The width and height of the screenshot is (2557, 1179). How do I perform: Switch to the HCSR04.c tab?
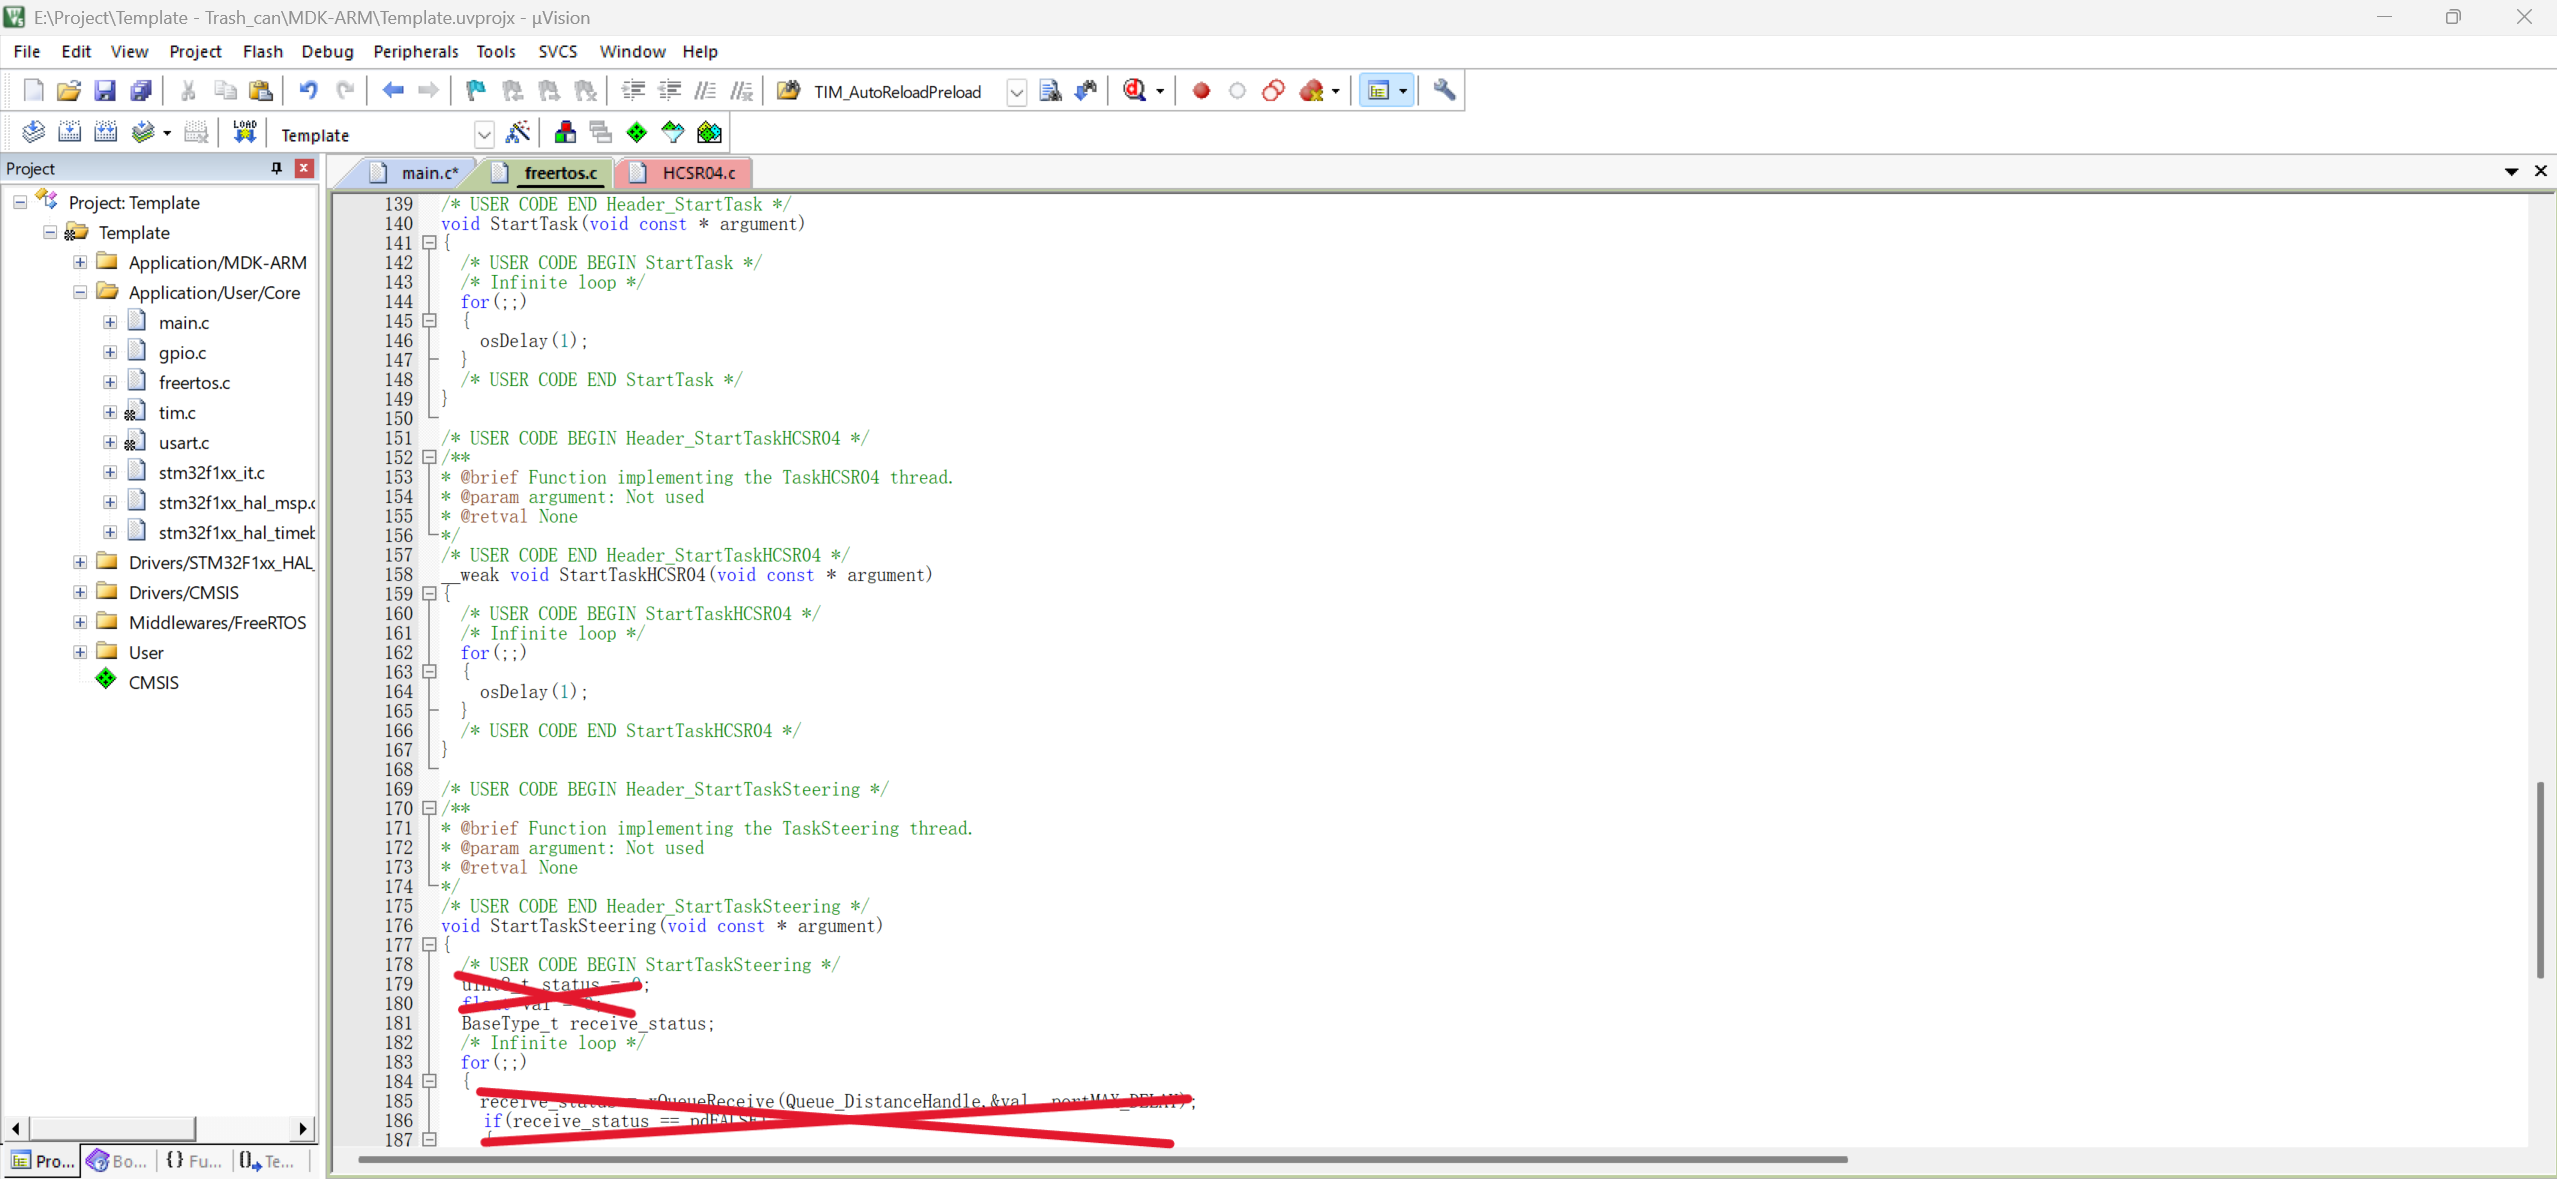[697, 173]
